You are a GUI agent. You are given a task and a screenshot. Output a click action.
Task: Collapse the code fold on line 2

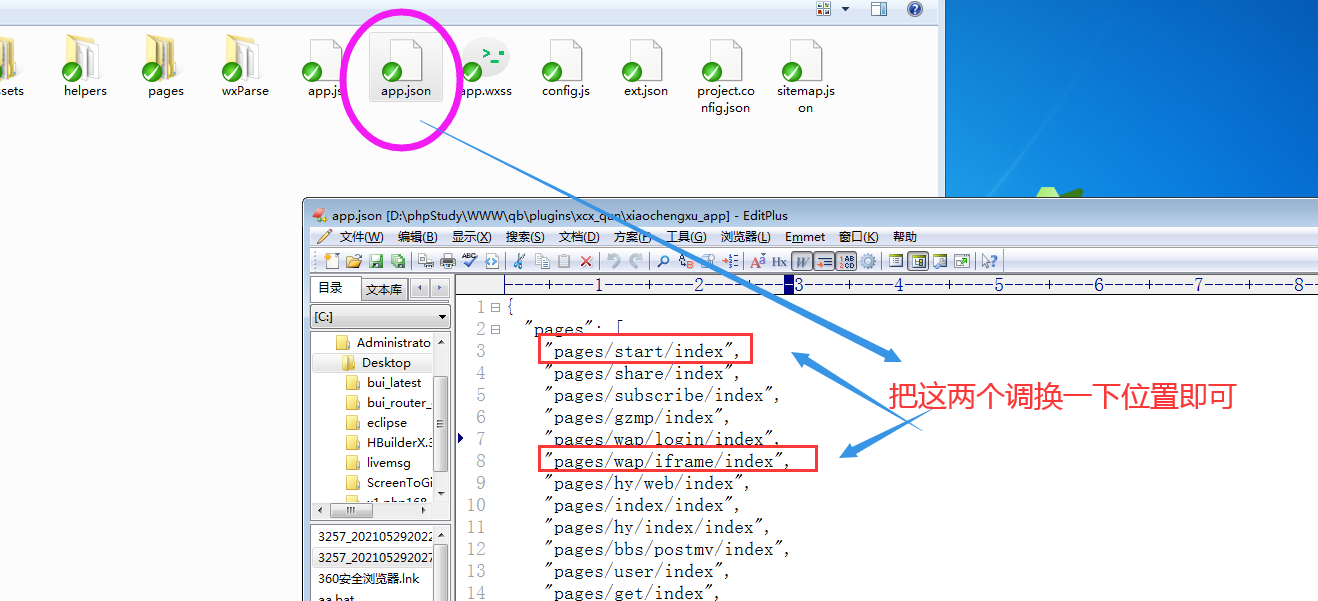pyautogui.click(x=495, y=329)
